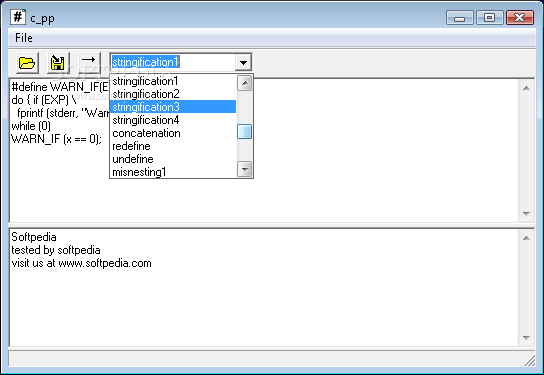The height and width of the screenshot is (375, 544).
Task: Click 'visit us at www.softpedia.com' line
Action: click(x=82, y=263)
